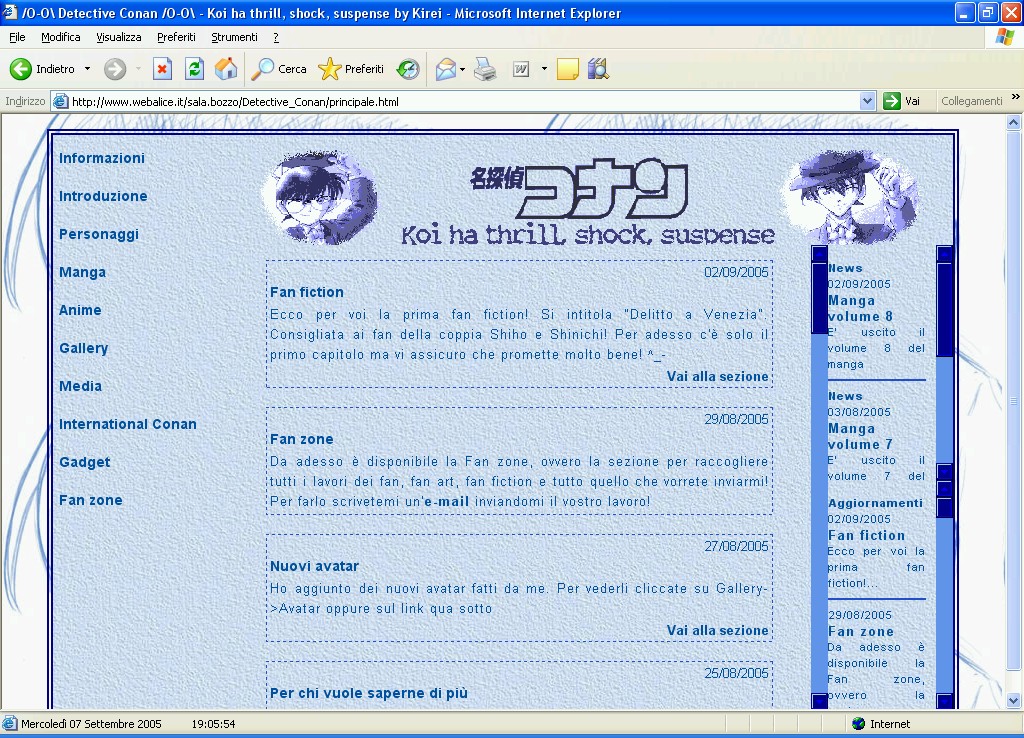This screenshot has height=738, width=1024.
Task: Click IE page icon in title bar
Action: 10,12
